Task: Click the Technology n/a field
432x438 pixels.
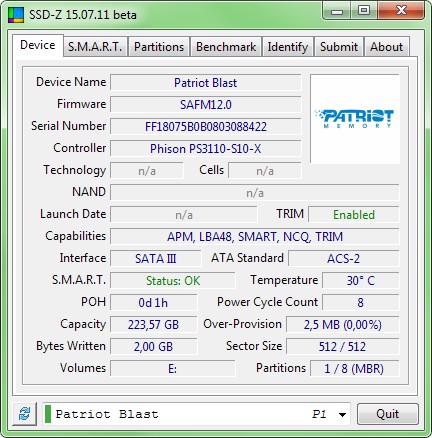Action: pyautogui.click(x=147, y=171)
